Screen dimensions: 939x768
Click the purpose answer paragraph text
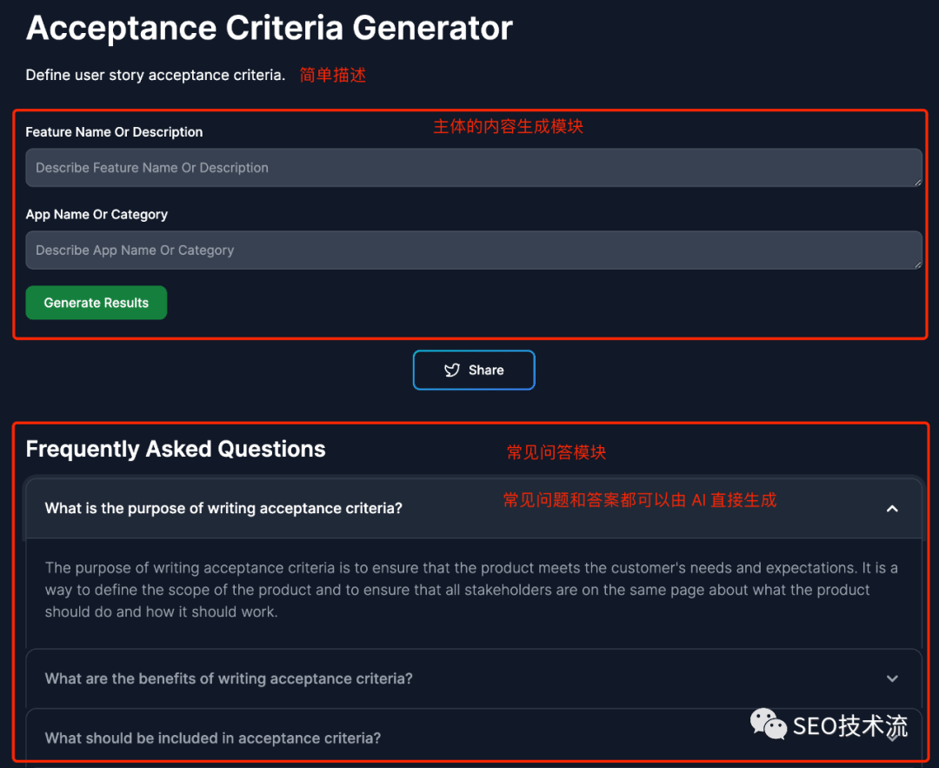(x=470, y=590)
